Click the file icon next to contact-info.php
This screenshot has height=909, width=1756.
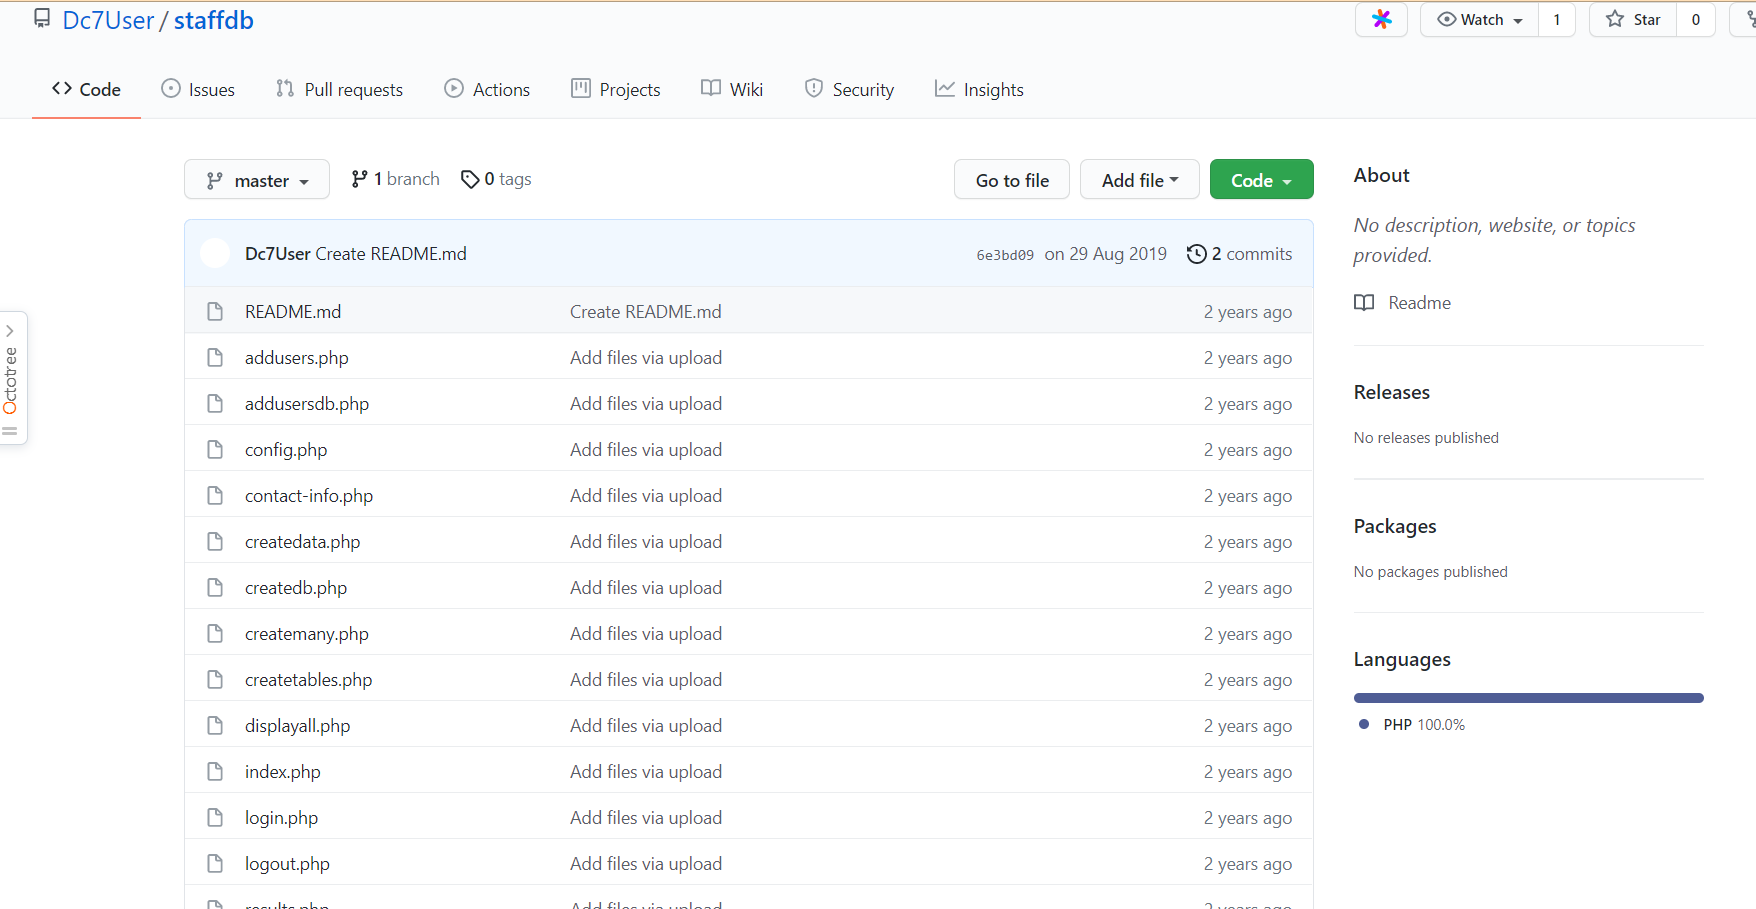tap(215, 496)
